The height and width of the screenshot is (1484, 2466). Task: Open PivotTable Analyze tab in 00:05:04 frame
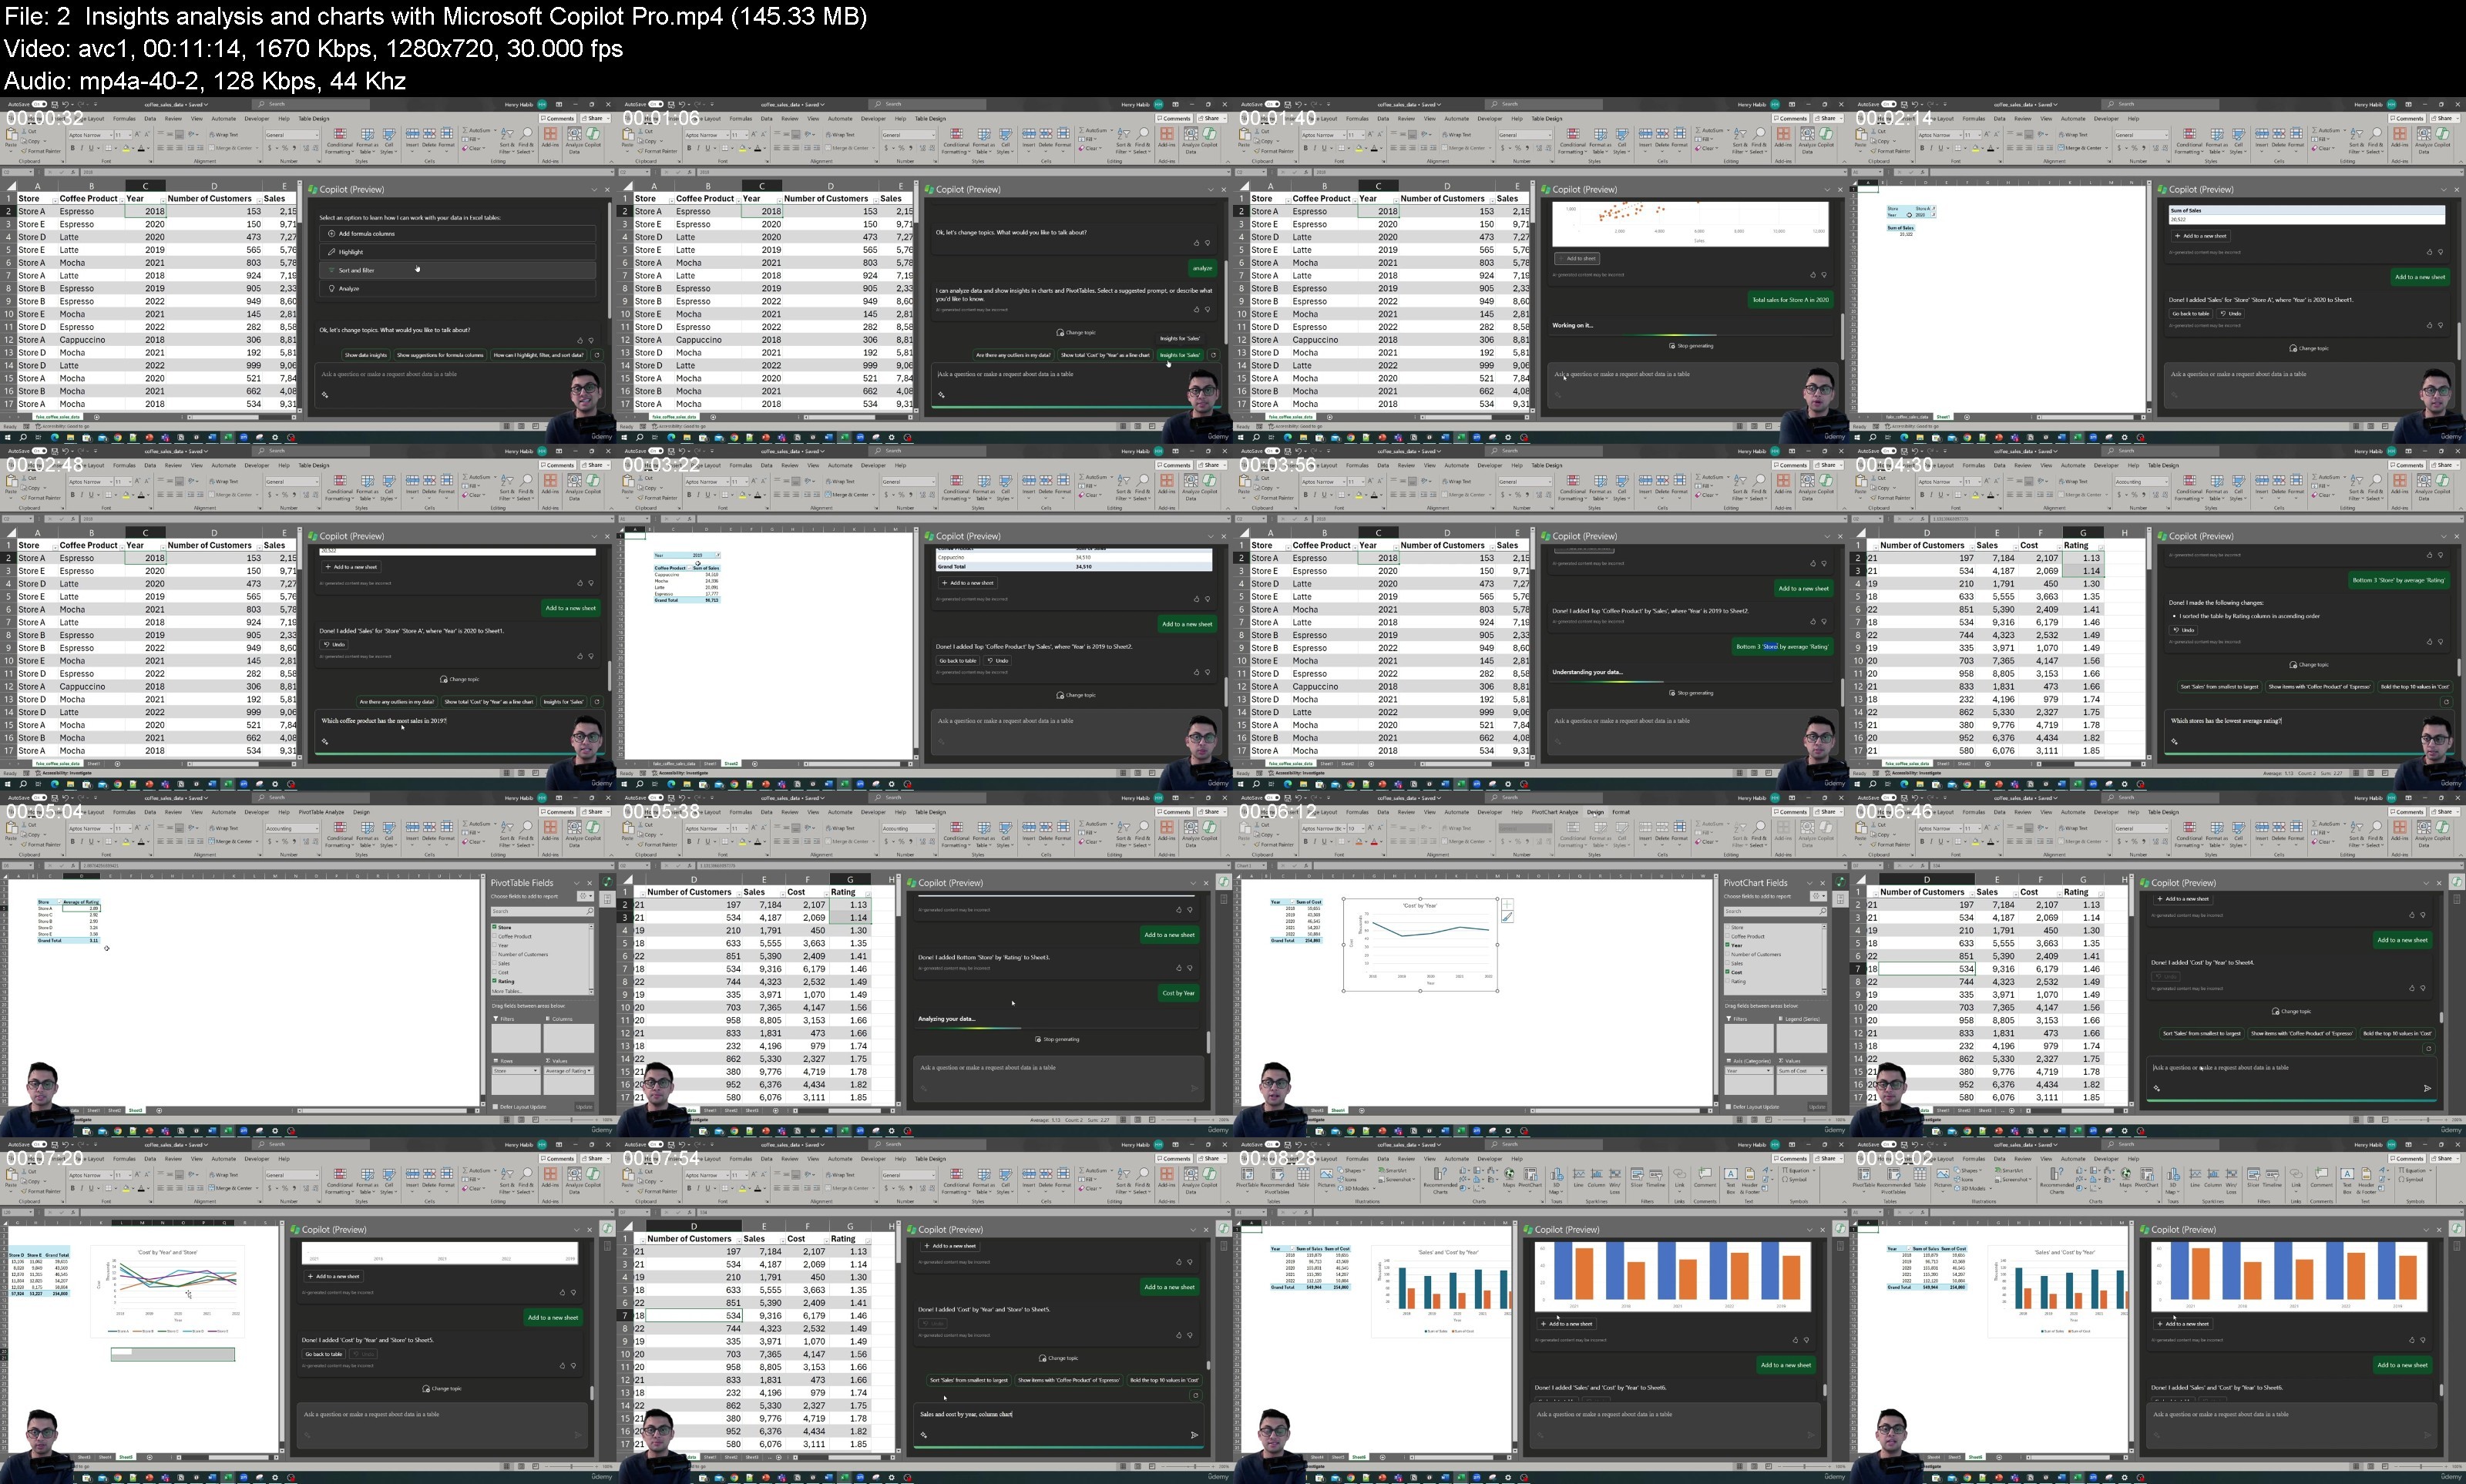tap(321, 812)
